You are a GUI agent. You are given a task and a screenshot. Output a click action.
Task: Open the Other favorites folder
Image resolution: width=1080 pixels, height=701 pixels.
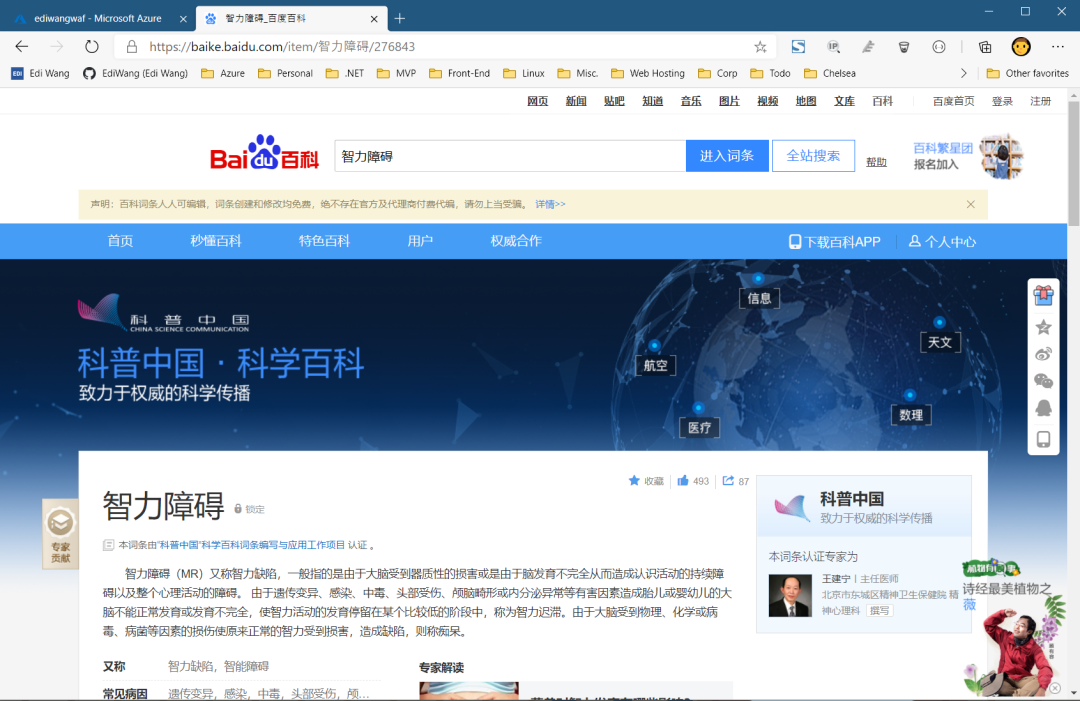(1028, 73)
